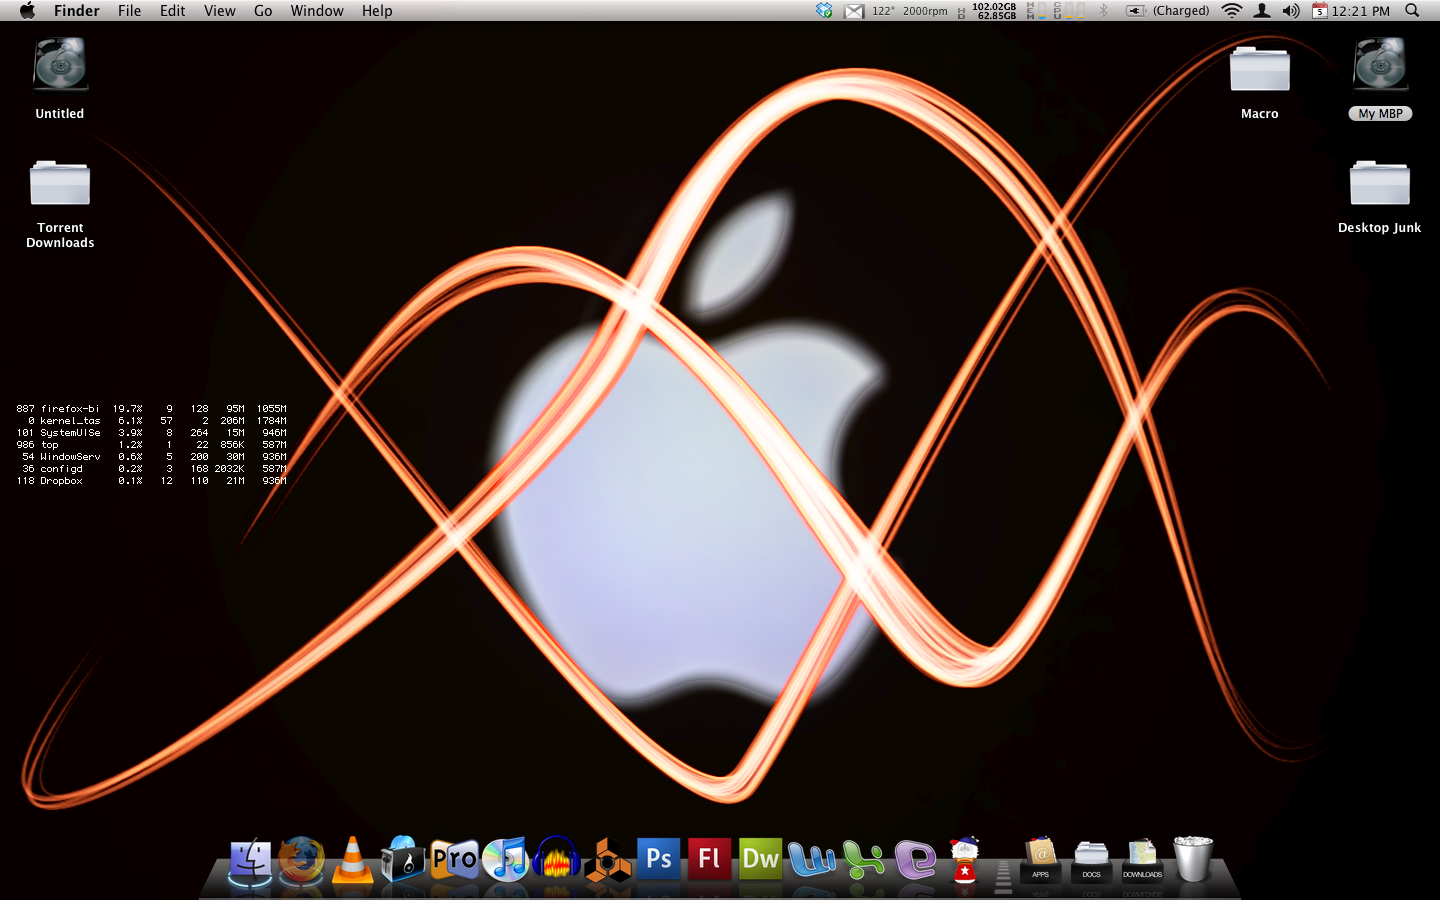1440x900 pixels.
Task: Open the Edit menu
Action: pos(173,11)
